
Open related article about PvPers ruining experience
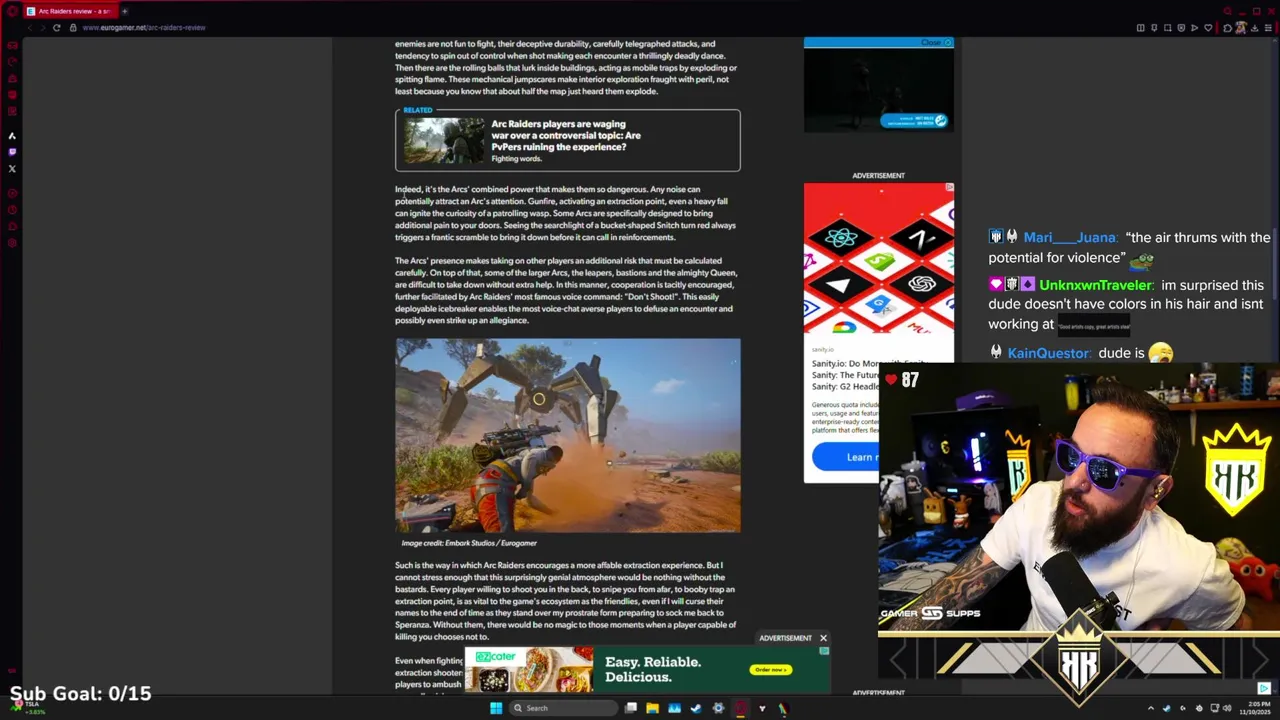(566, 135)
